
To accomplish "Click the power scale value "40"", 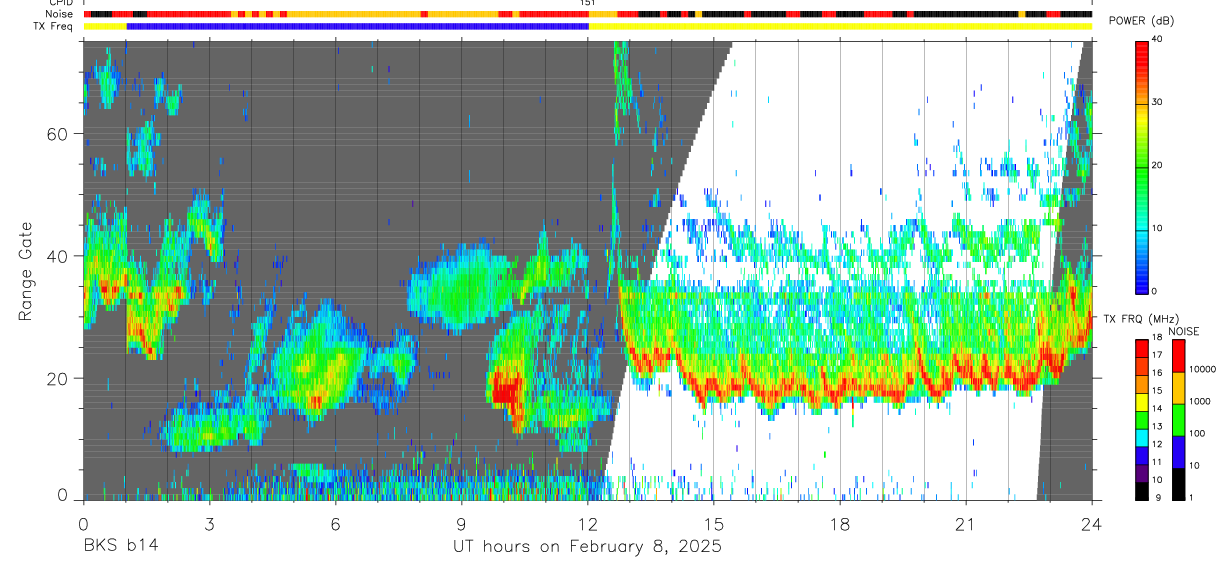I will [x=1158, y=39].
